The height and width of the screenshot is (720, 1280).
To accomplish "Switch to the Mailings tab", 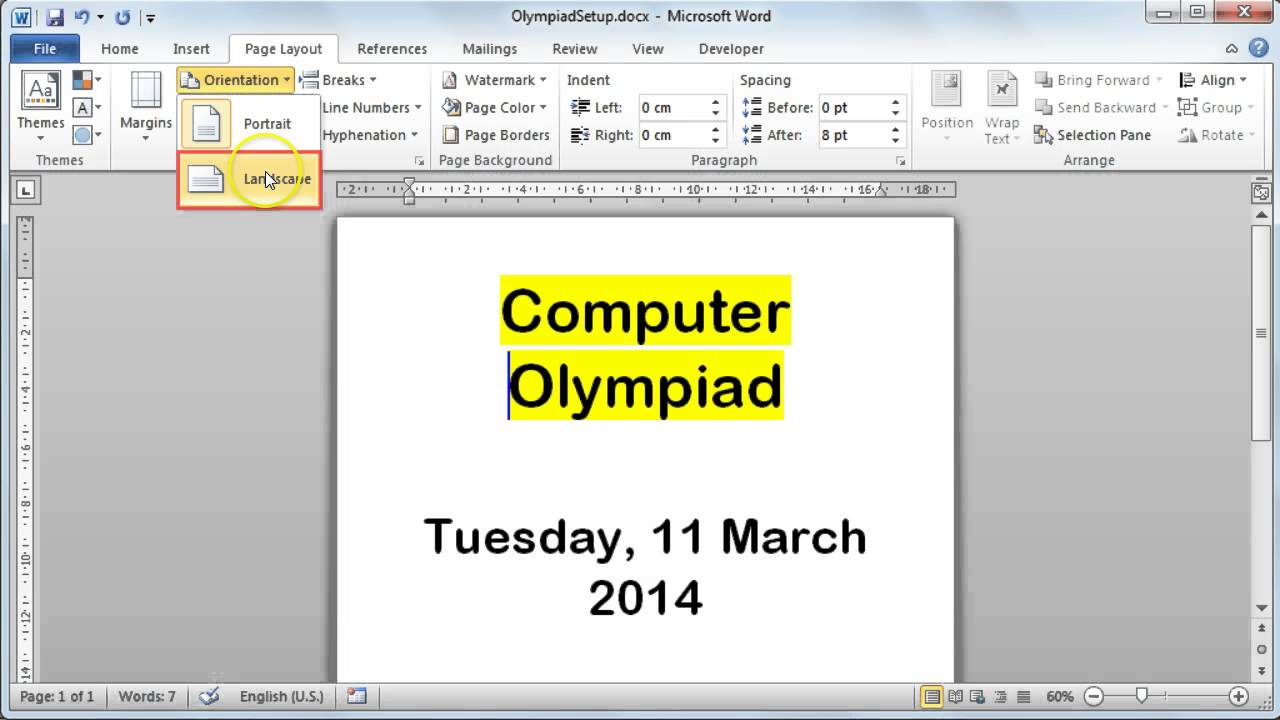I will coord(490,48).
